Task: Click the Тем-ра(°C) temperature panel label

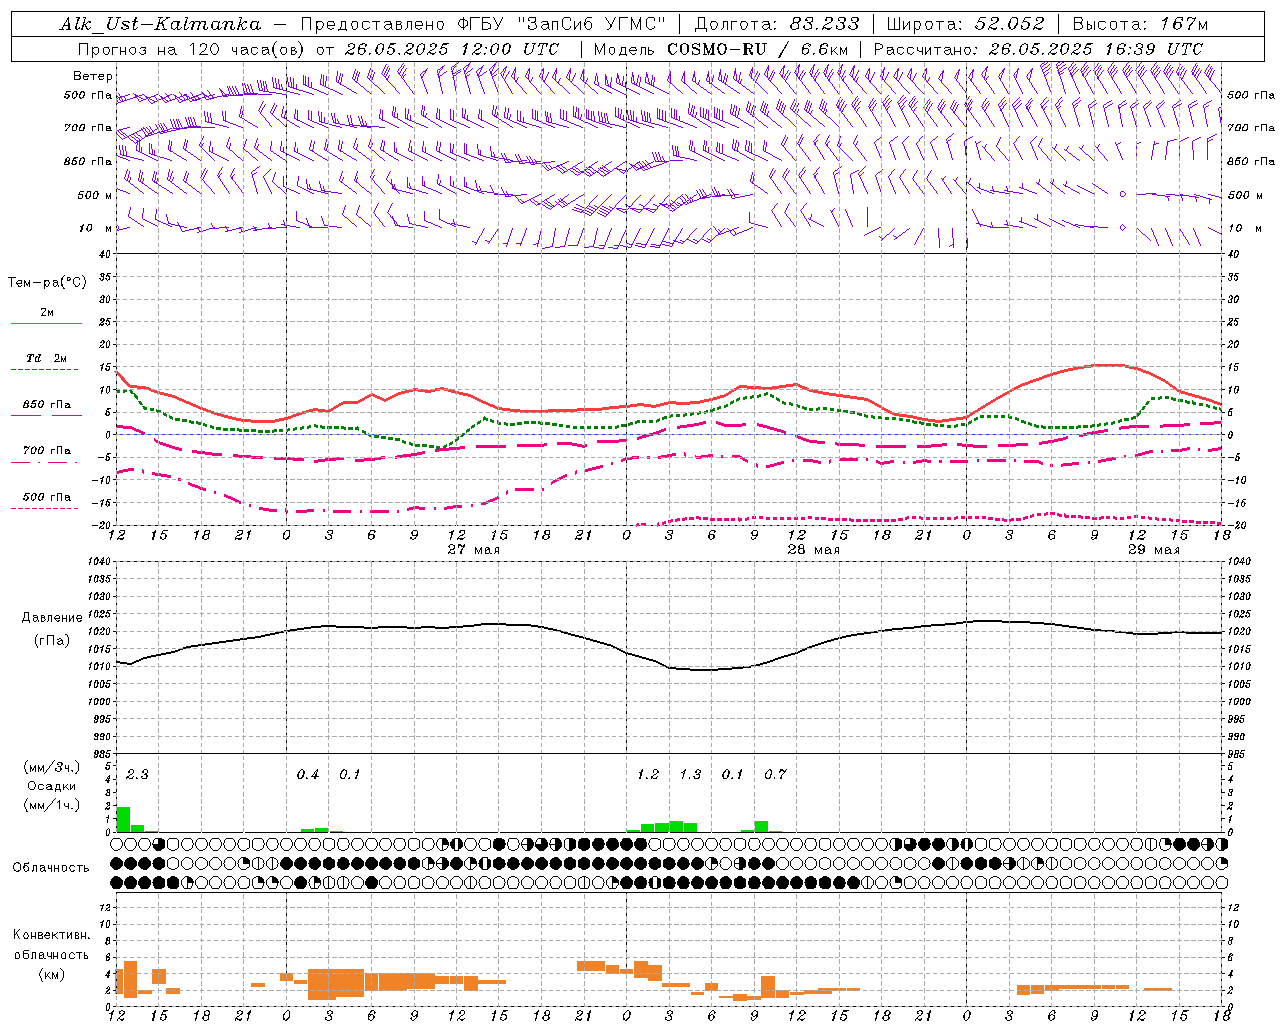Action: click(x=47, y=283)
